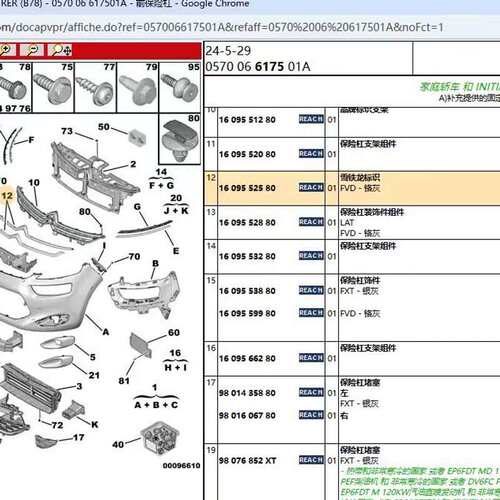Screen dimensions: 500x500
Task: Click callout number 3 in diagram
Action: click(79, 386)
